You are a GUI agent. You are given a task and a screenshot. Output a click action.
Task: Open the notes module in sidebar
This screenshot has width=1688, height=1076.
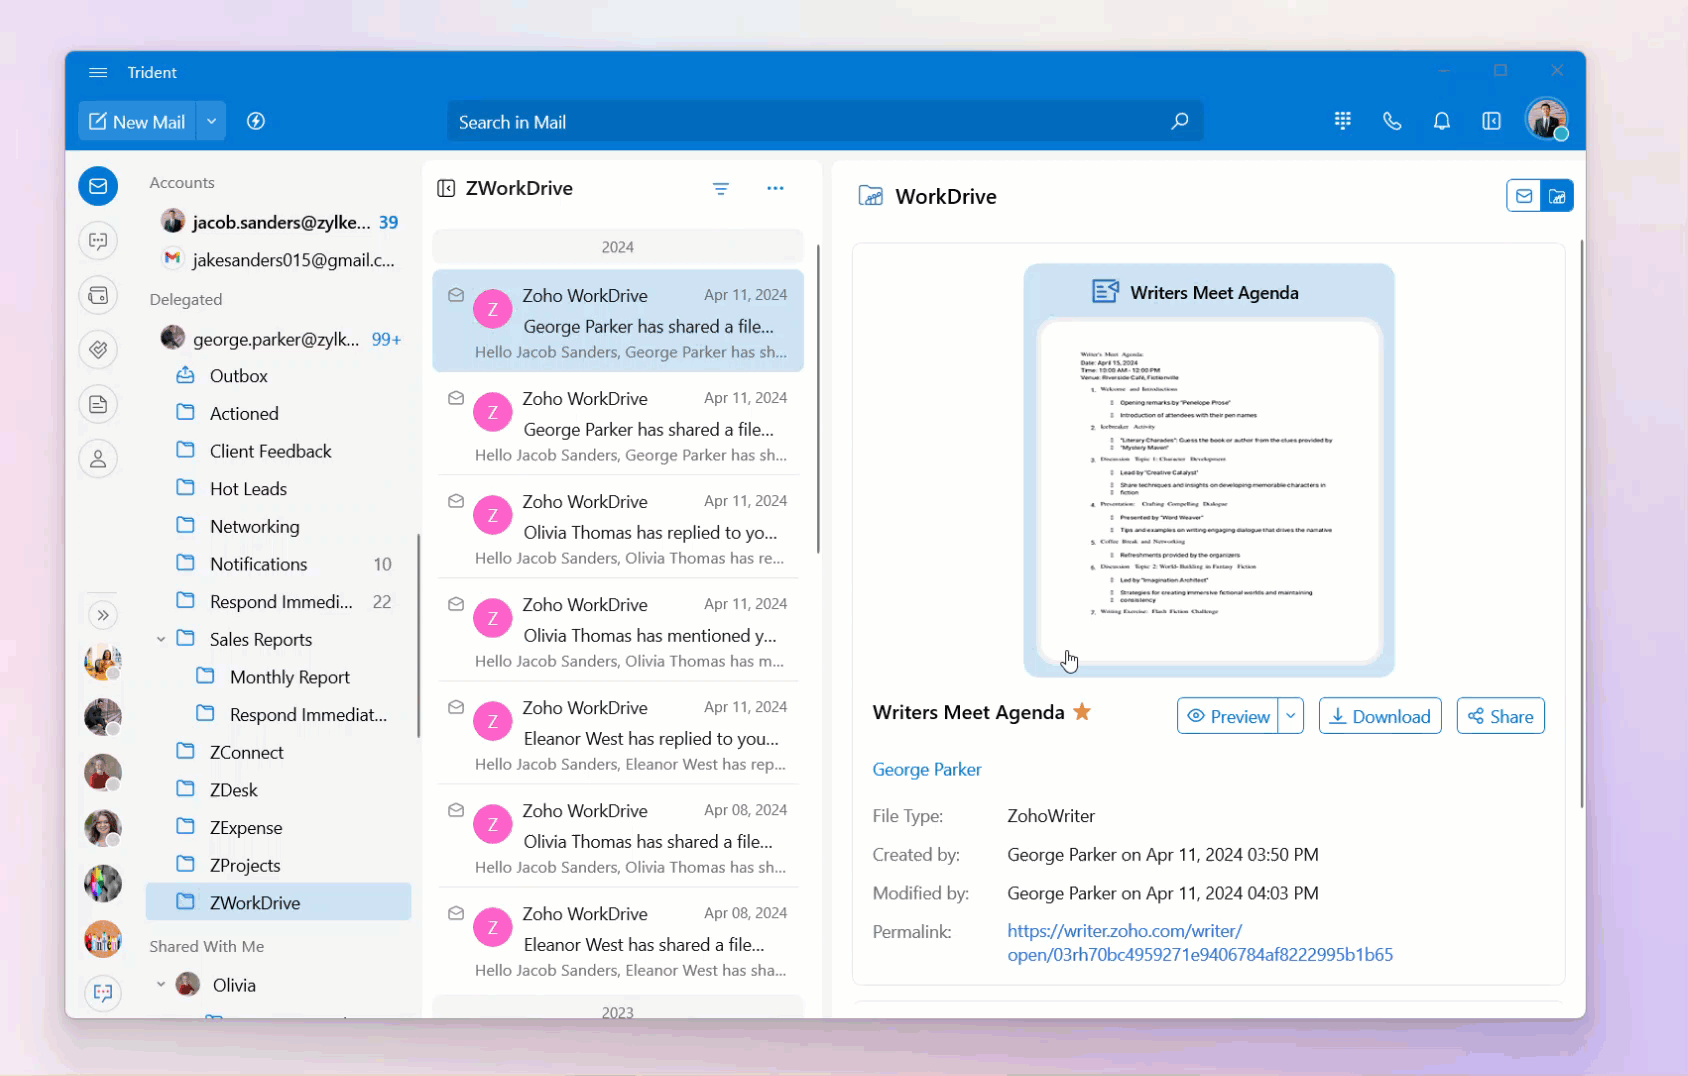[x=98, y=404]
